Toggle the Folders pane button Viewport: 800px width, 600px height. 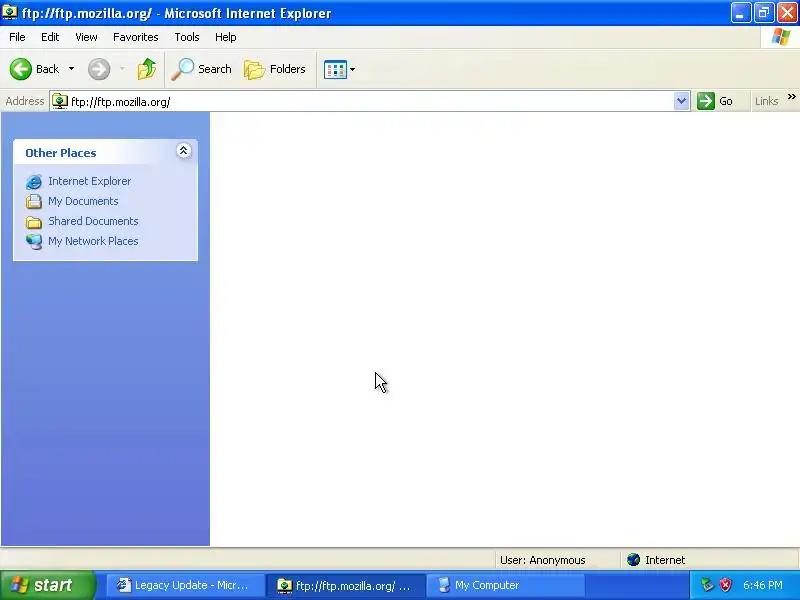click(275, 69)
